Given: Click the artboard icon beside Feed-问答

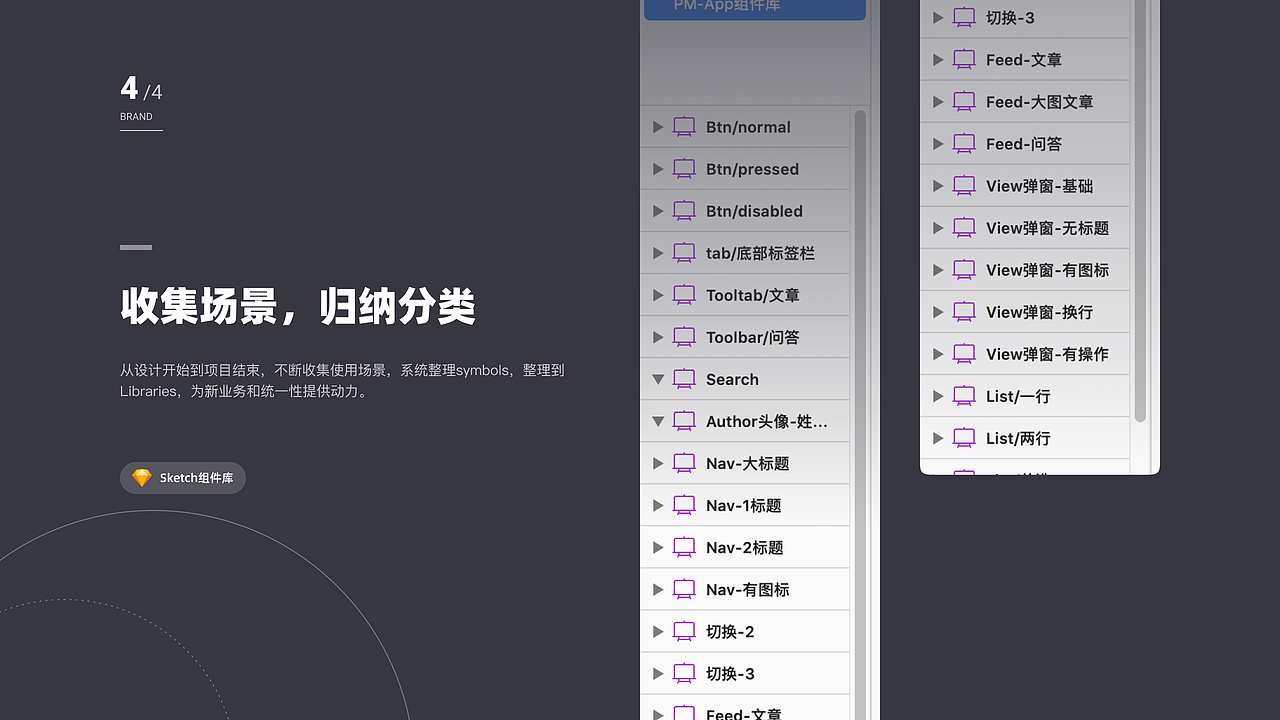Looking at the screenshot, I should (x=964, y=144).
